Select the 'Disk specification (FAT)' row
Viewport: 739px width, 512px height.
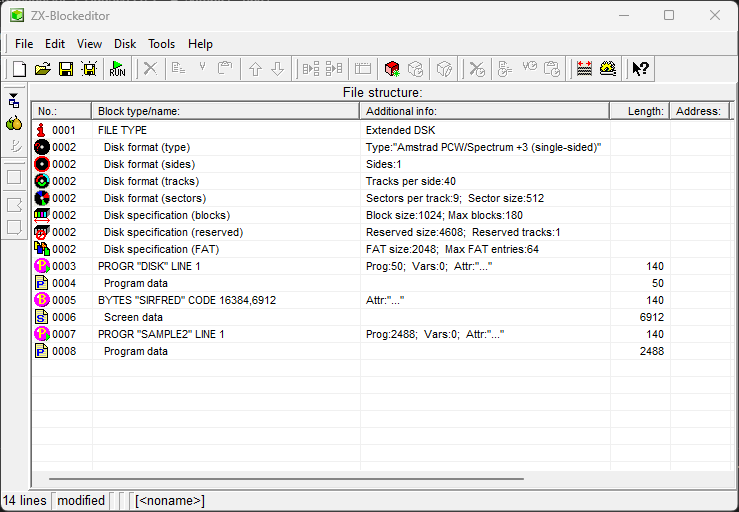[381, 249]
